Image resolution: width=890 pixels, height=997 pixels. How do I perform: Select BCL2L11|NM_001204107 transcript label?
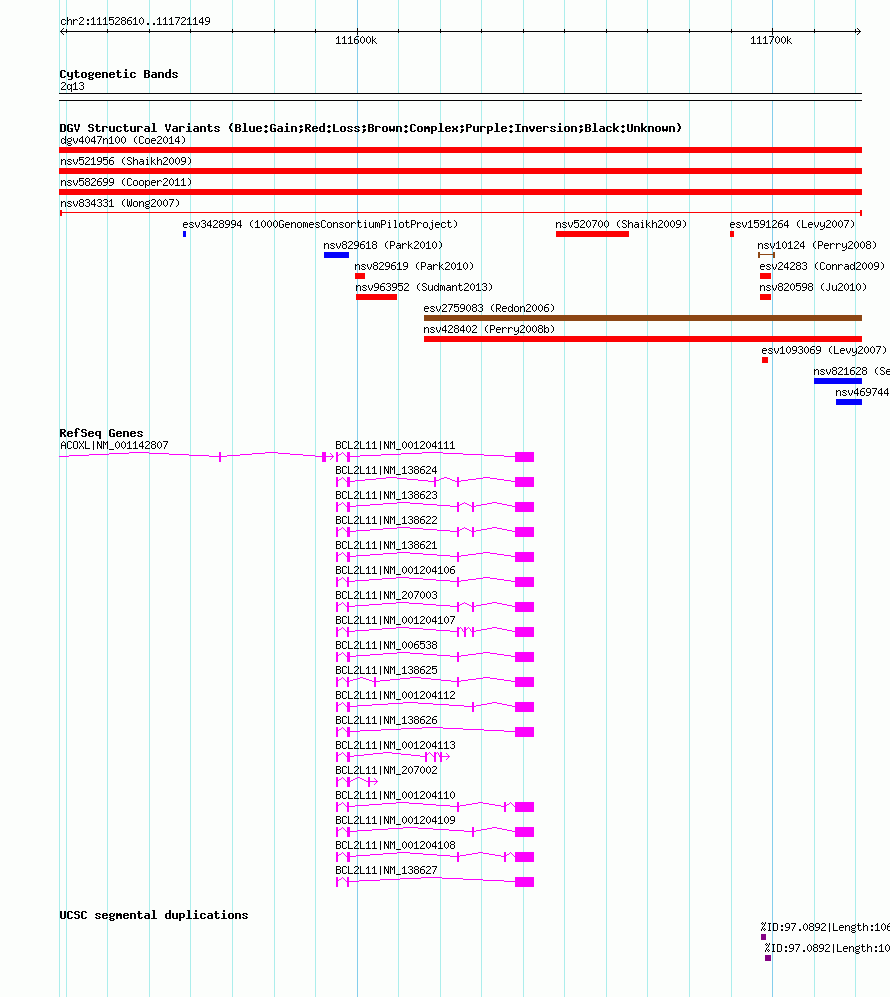click(x=395, y=620)
